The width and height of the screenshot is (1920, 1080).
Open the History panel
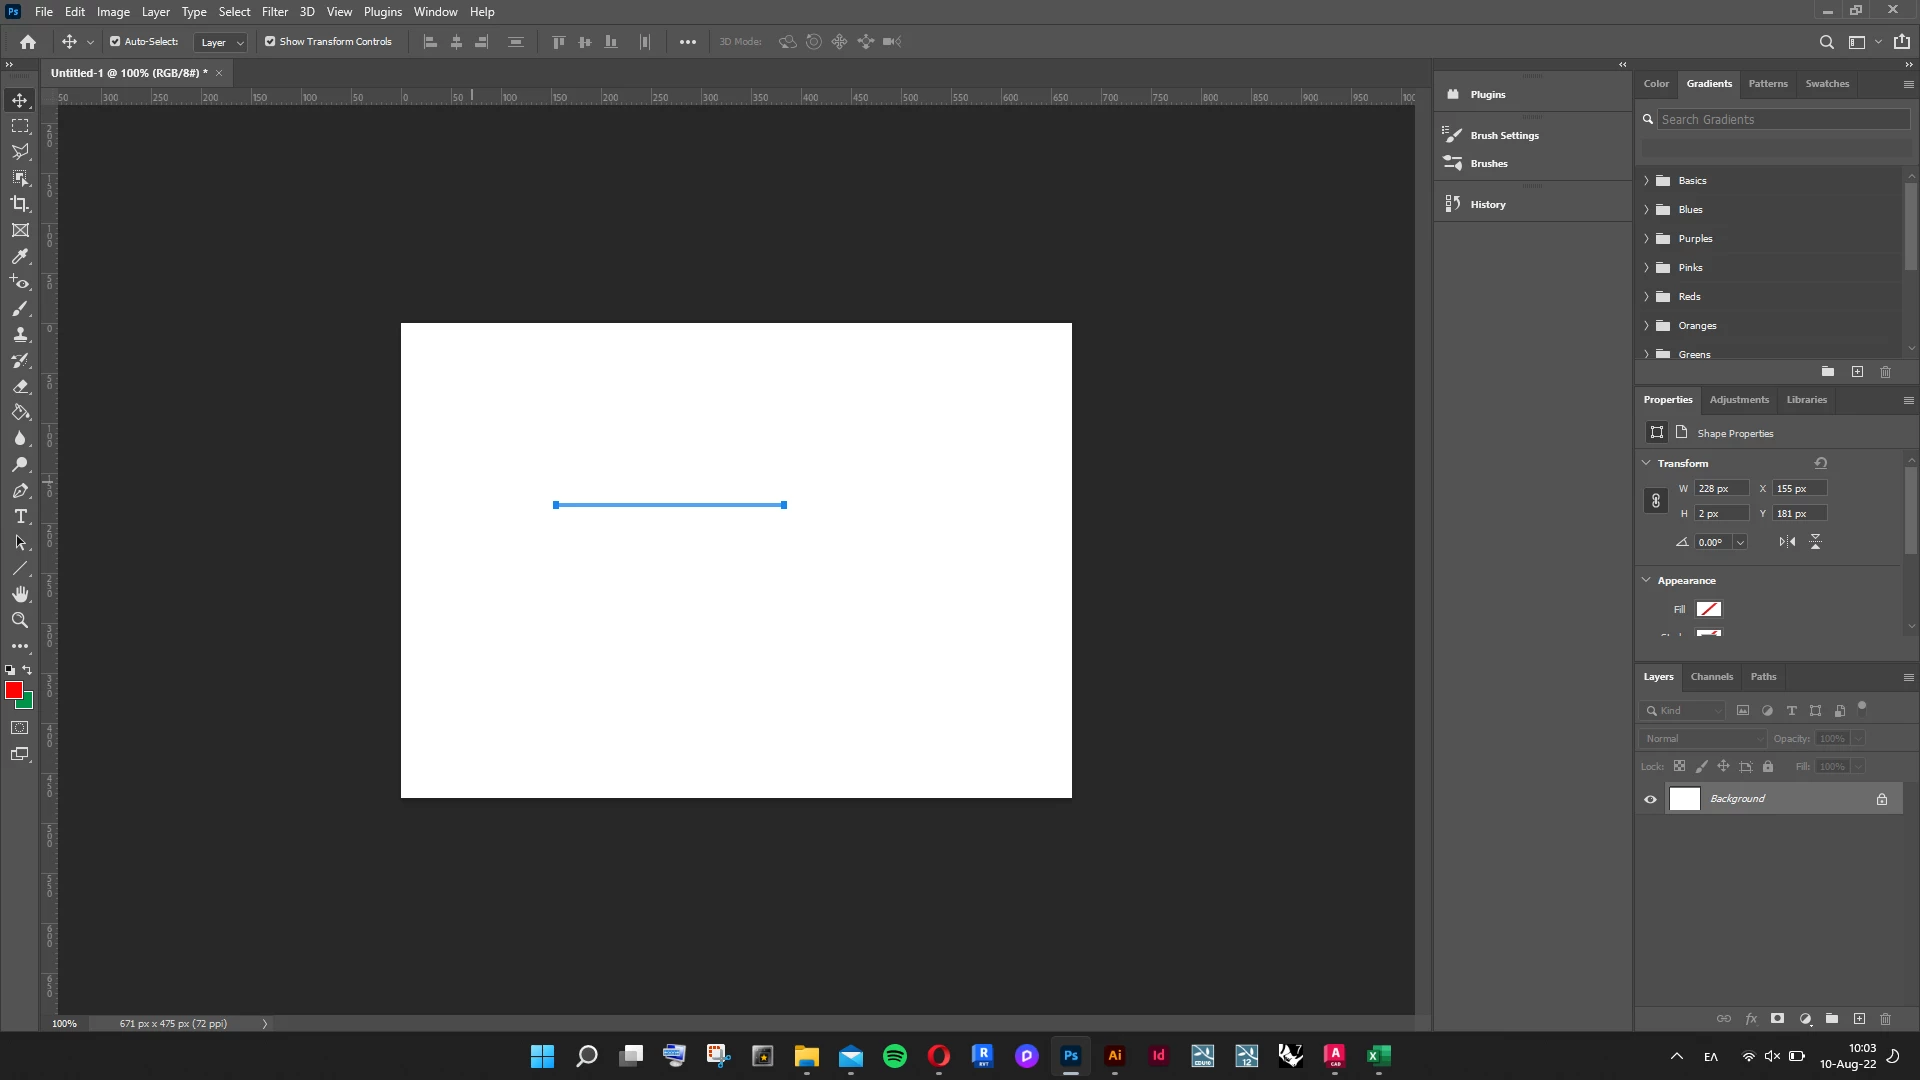coord(1487,204)
